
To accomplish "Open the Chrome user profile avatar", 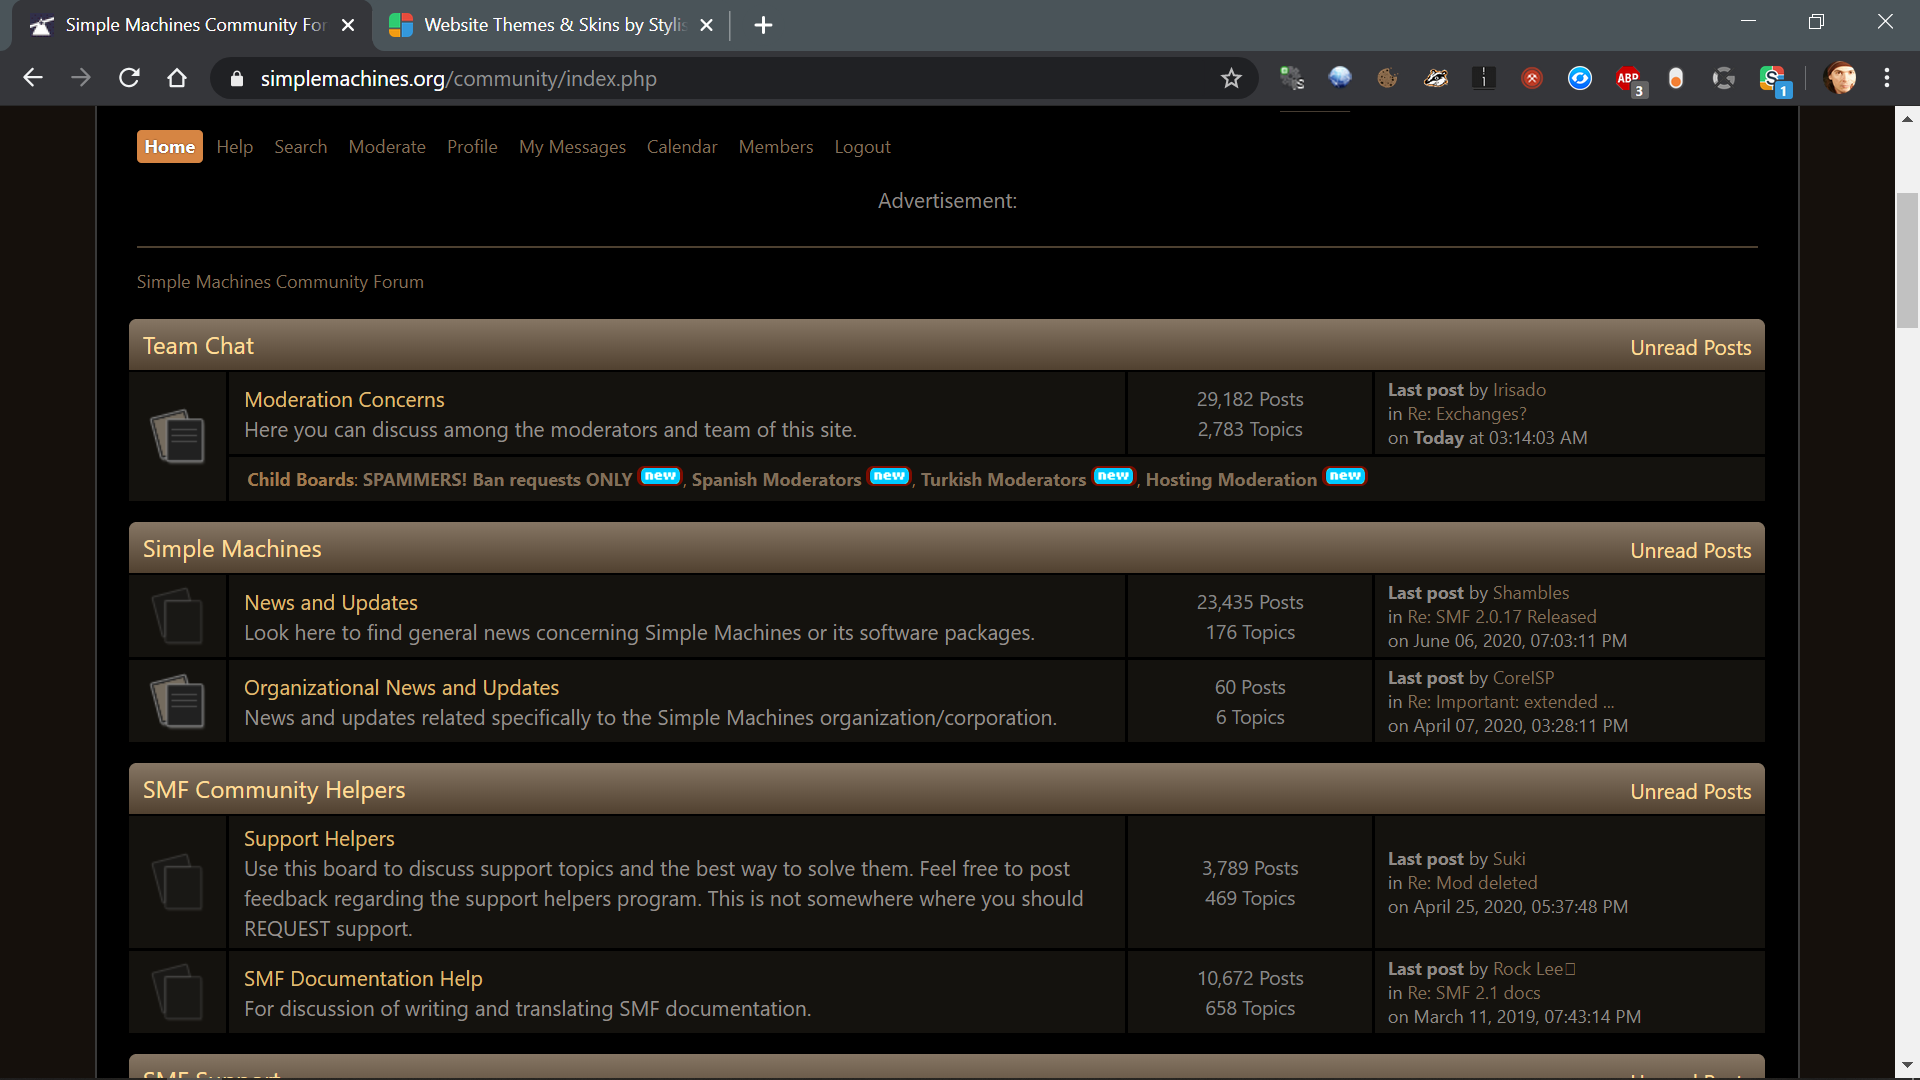I will (x=1840, y=78).
